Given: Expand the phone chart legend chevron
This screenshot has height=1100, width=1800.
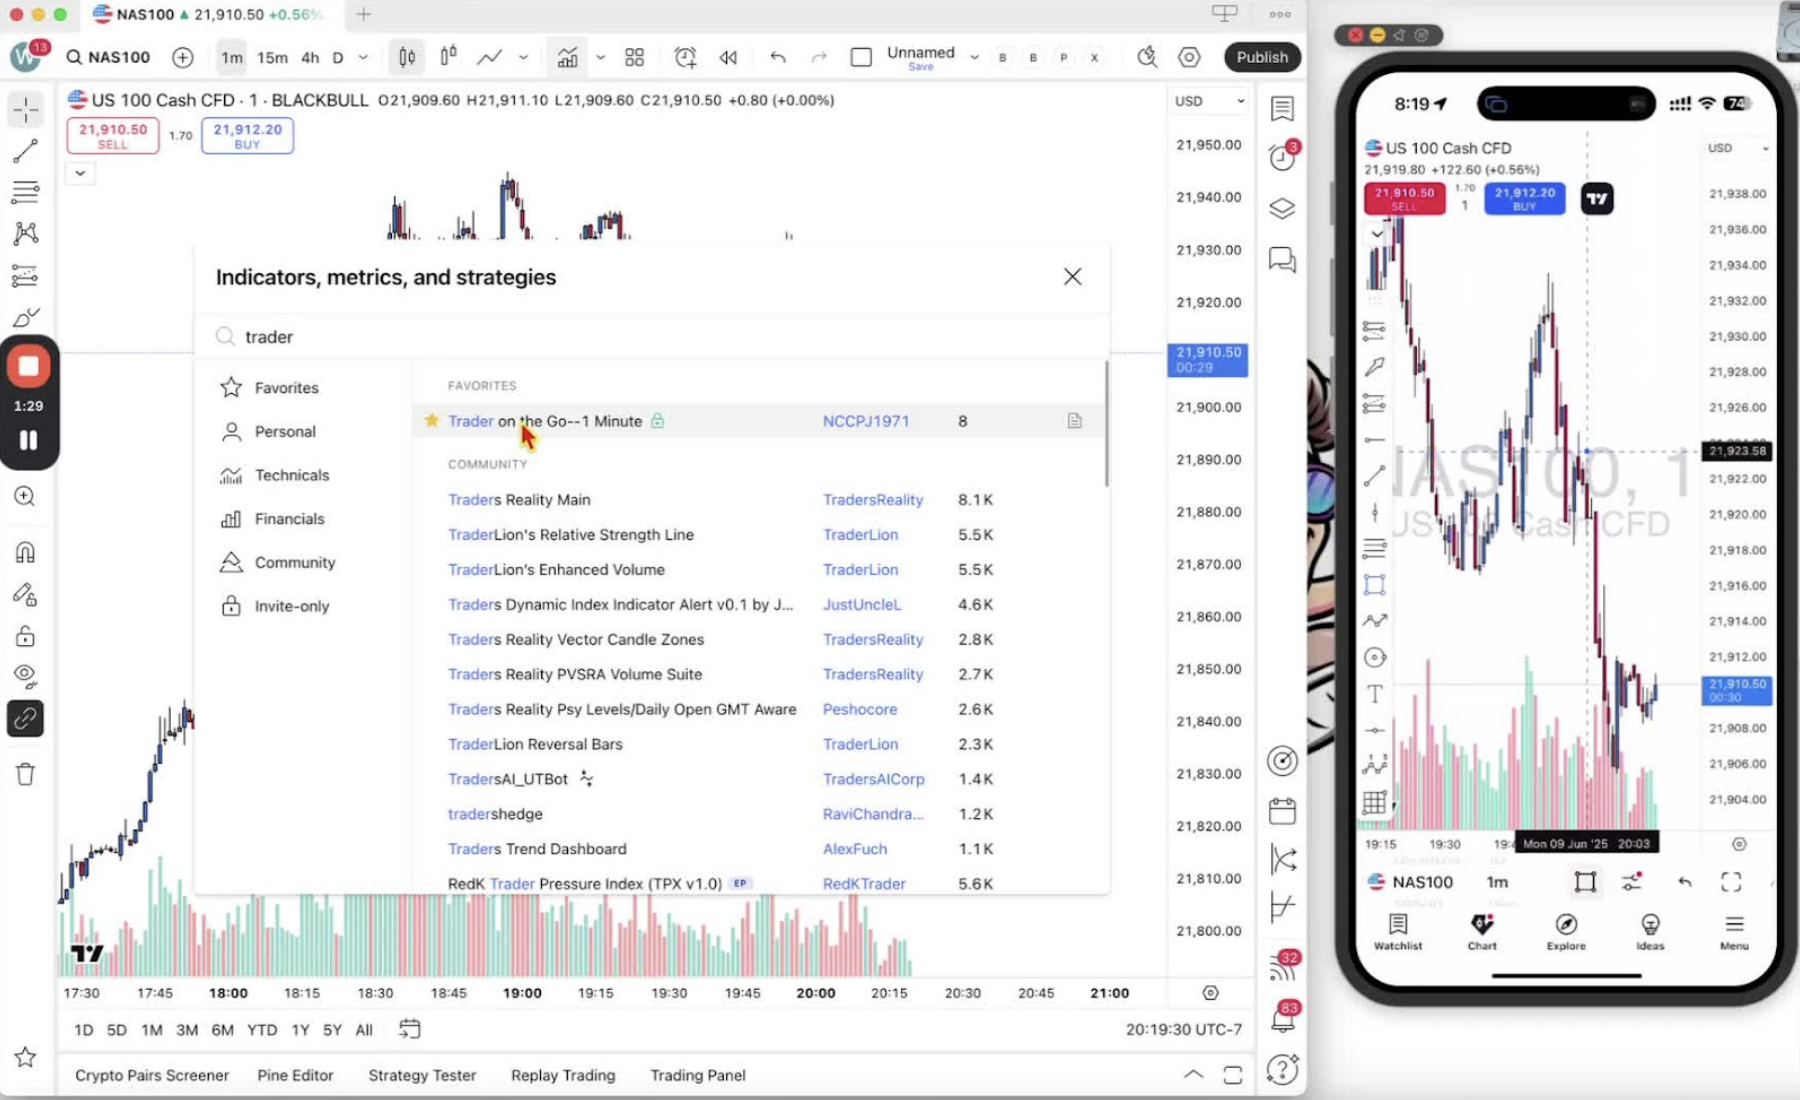Looking at the screenshot, I should point(1377,234).
